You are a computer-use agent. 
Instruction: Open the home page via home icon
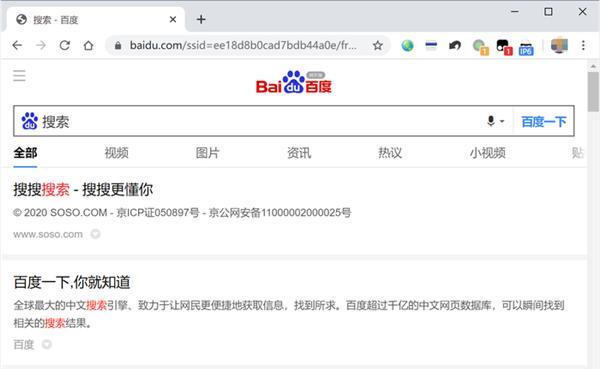88,46
